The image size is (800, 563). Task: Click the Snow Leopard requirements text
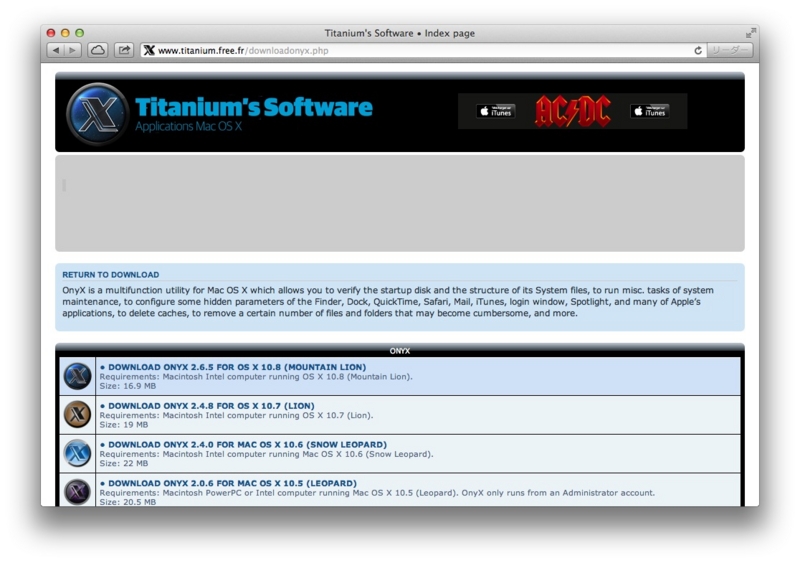click(x=266, y=454)
